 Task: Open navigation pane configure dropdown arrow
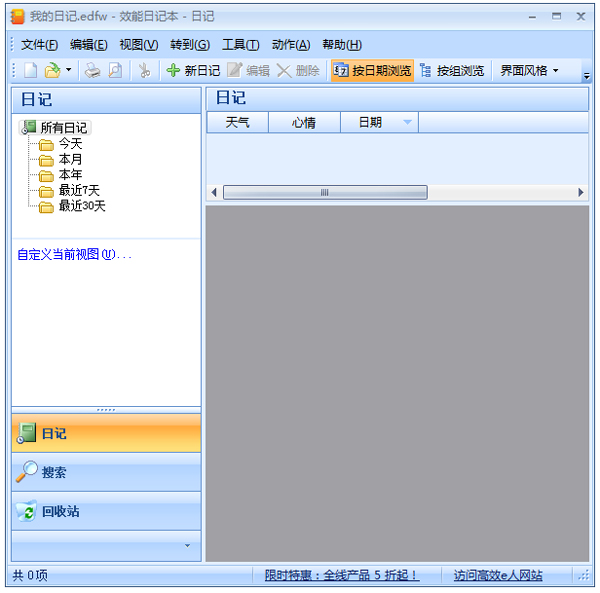pyautogui.click(x=188, y=546)
